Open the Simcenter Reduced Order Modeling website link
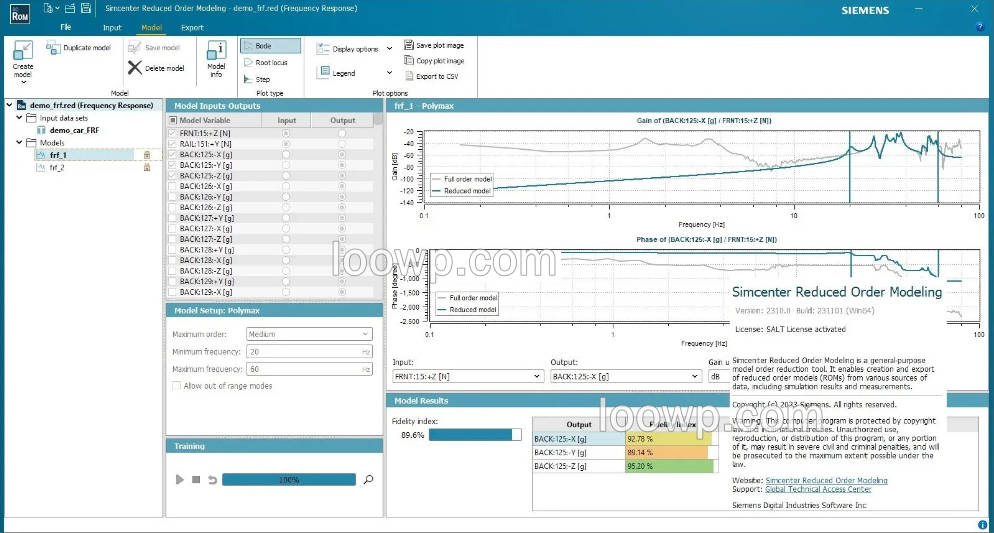994x533 pixels. pyautogui.click(x=826, y=480)
